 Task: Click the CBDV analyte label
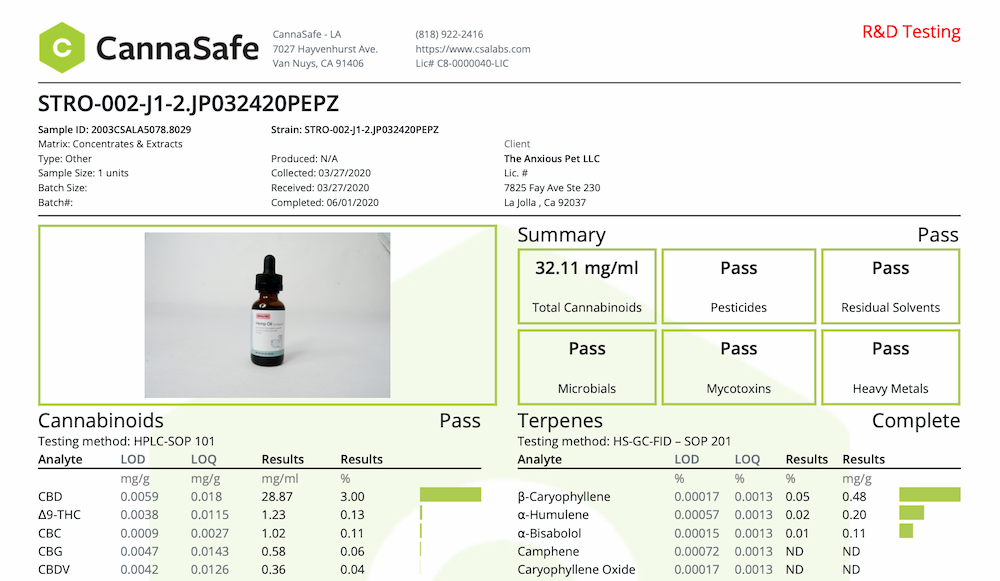pyautogui.click(x=54, y=570)
